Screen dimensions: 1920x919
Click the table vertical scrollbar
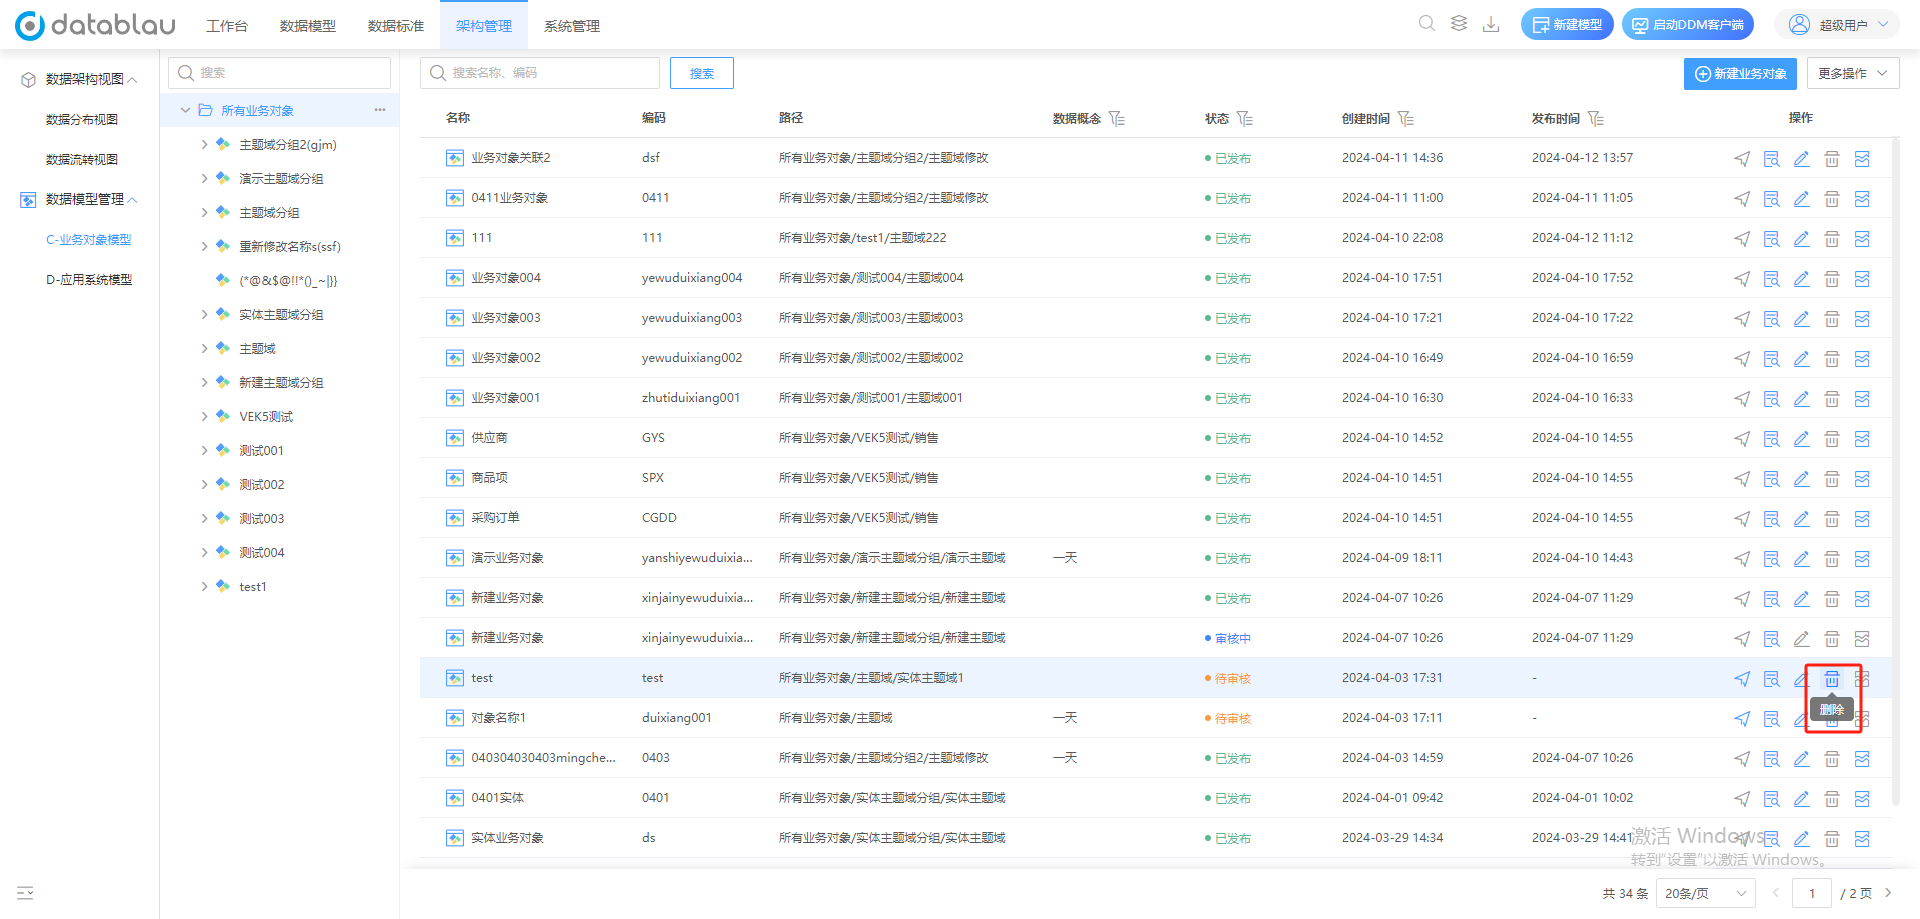point(1896,470)
